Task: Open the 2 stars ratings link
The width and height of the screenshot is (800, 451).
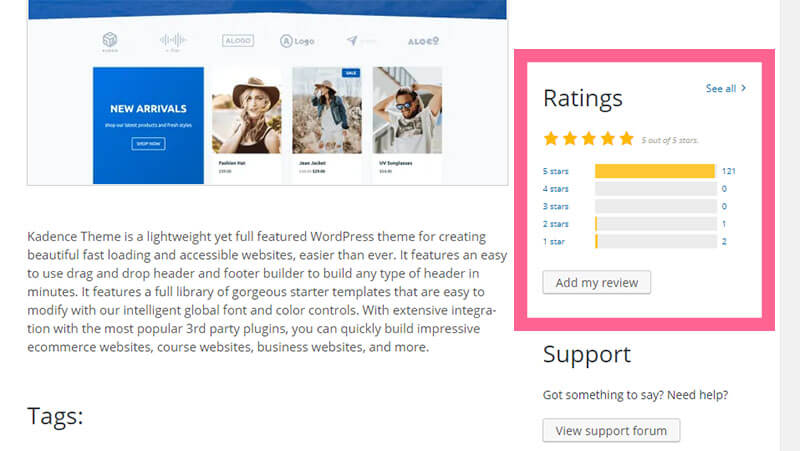Action: tap(555, 224)
